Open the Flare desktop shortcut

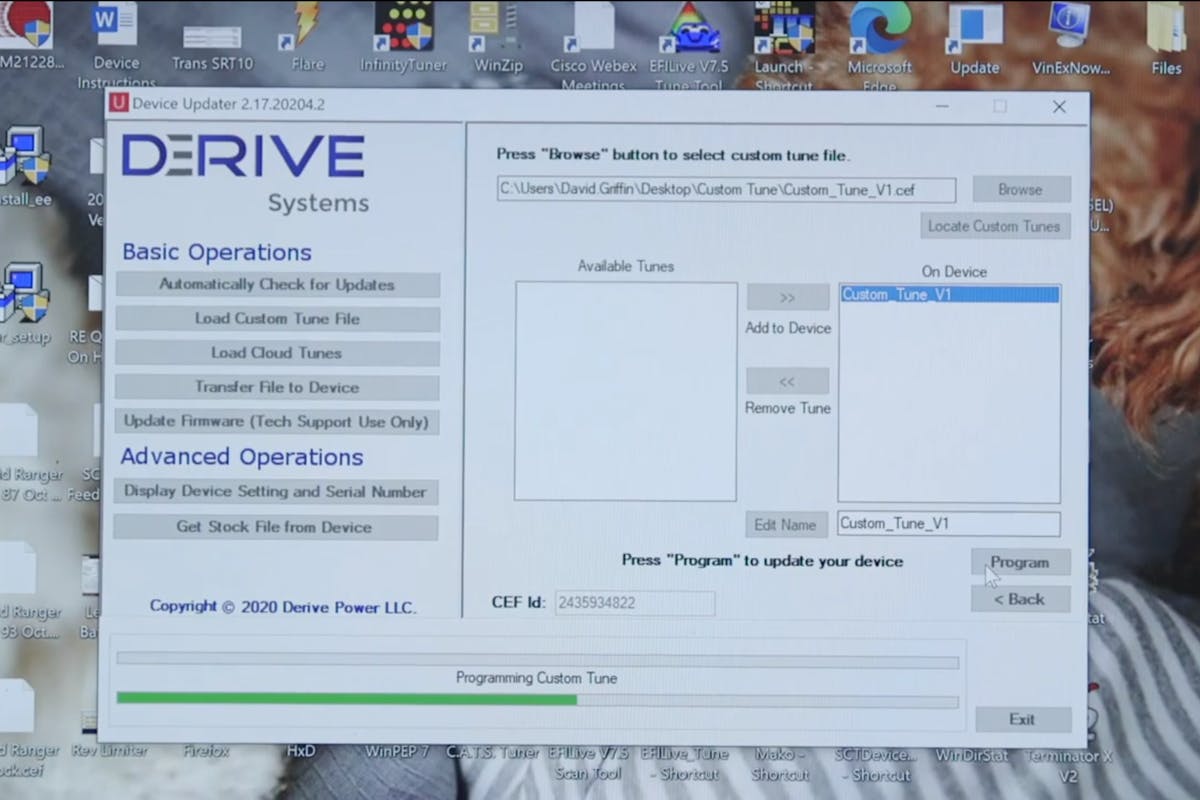click(307, 32)
